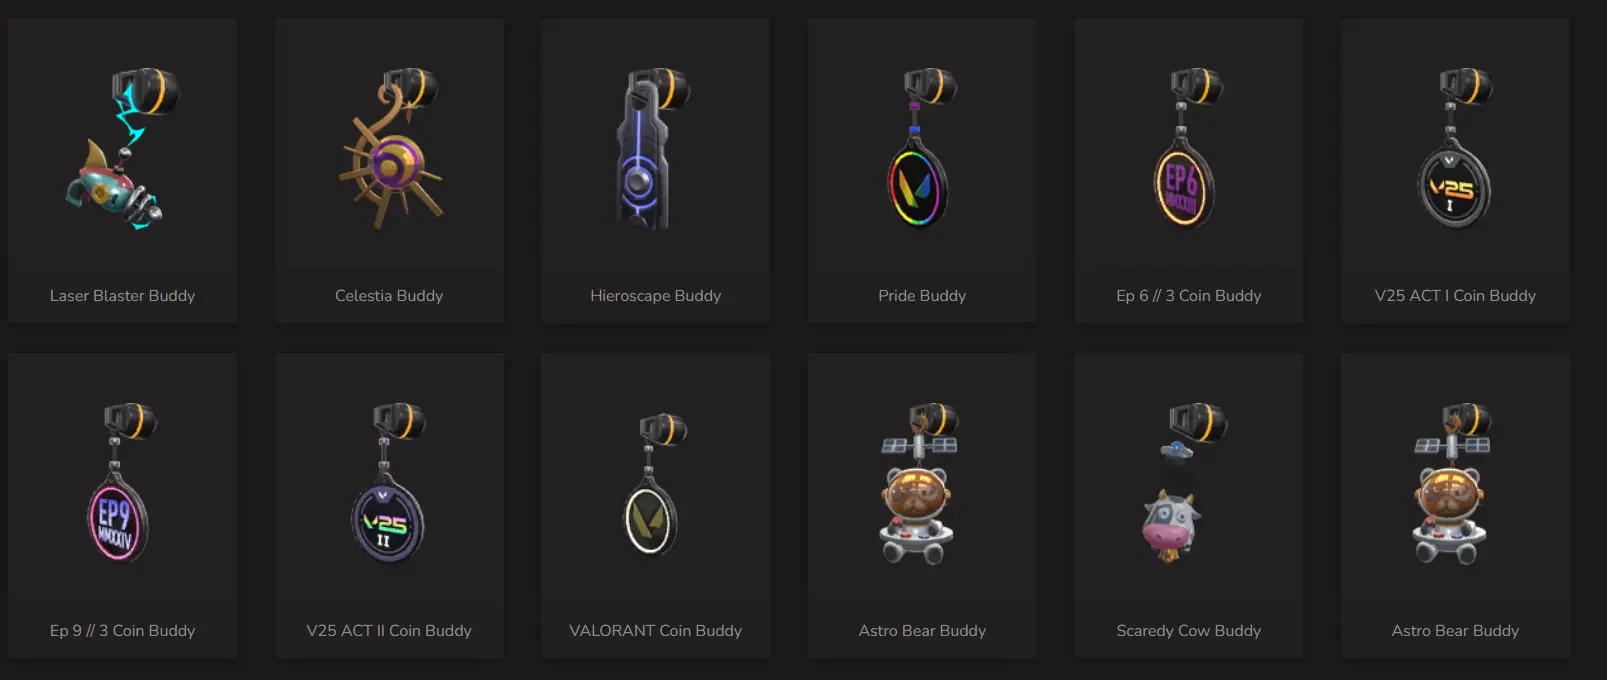Select the Ep 9 // 3 Coin Buddy label
This screenshot has width=1607, height=680.
coord(122,631)
